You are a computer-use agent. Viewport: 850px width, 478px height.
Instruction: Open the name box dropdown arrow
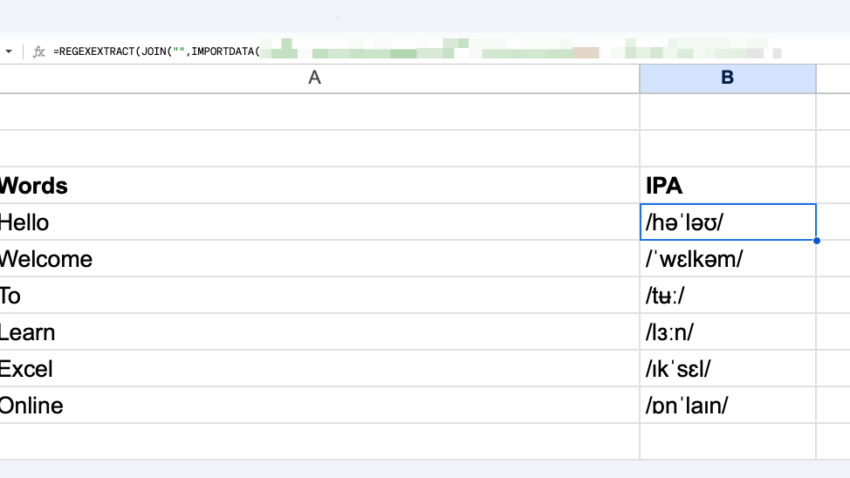pos(9,51)
